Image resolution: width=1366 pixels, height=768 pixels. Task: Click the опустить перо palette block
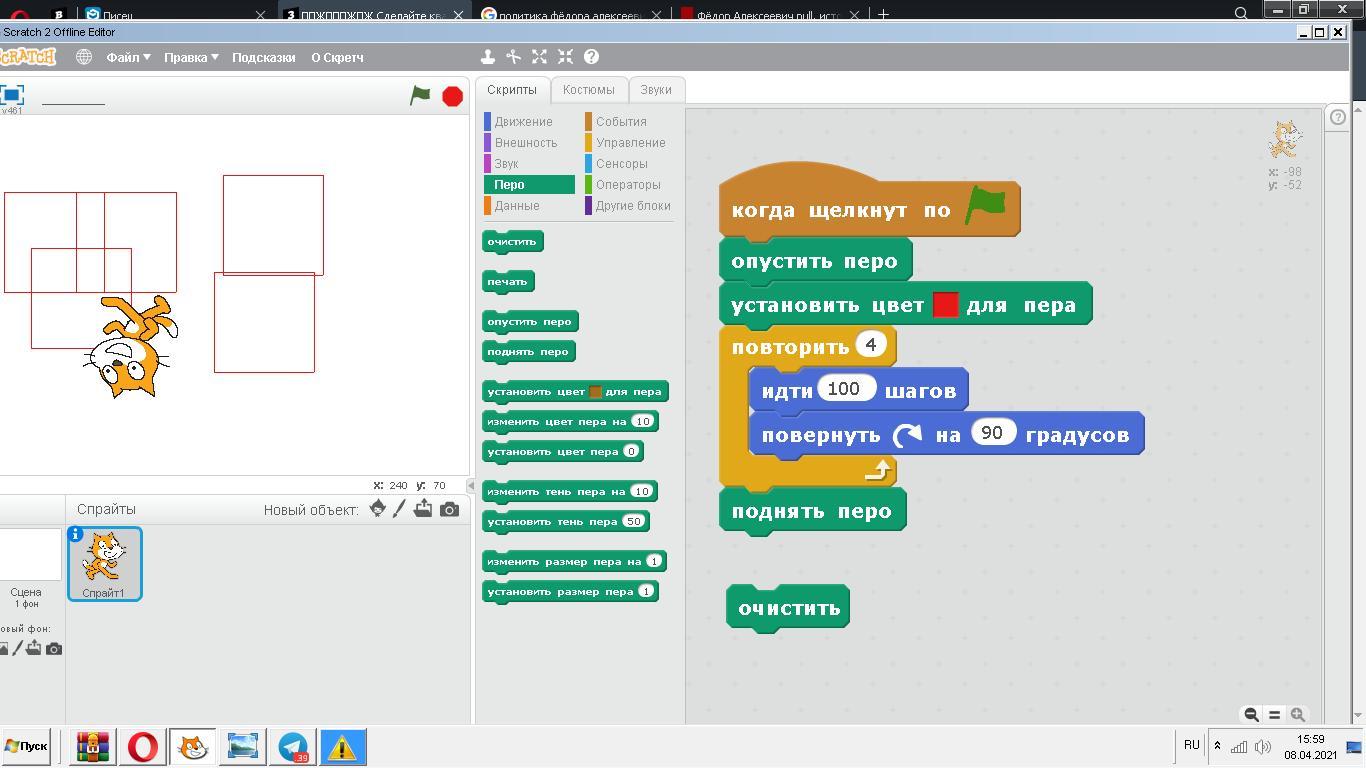[530, 322]
